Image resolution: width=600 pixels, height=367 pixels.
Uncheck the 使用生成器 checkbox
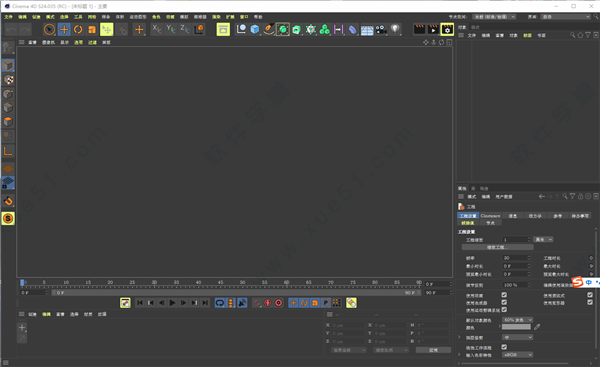click(x=504, y=302)
